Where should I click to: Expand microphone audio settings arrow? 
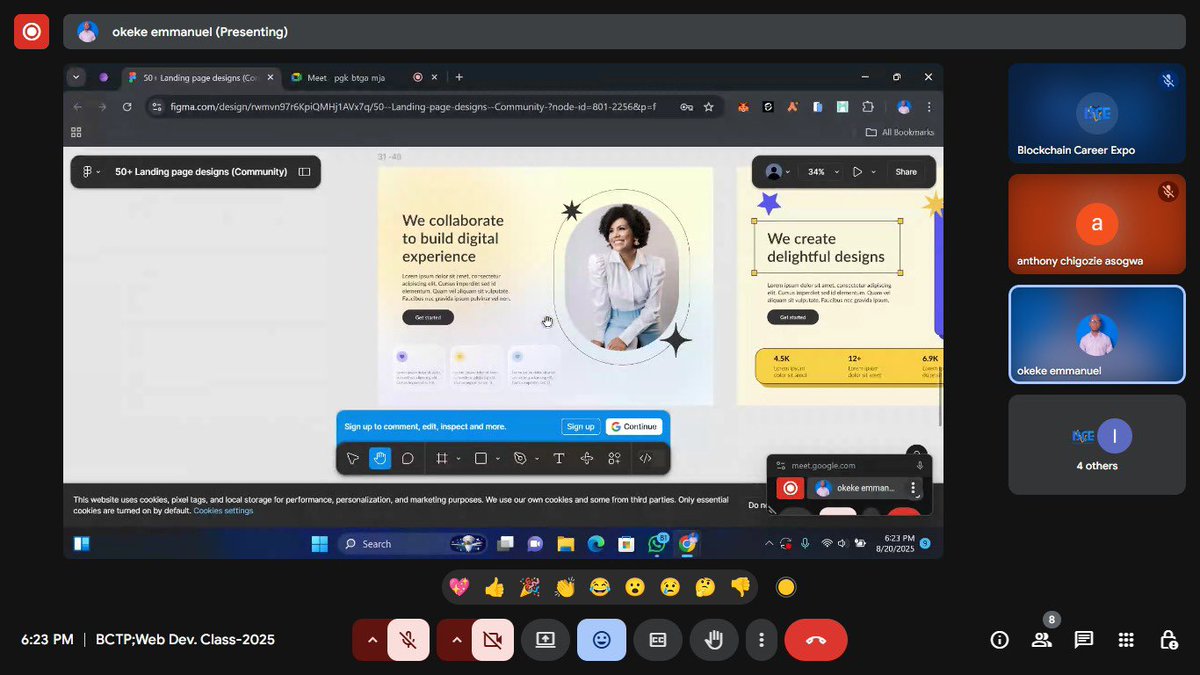point(370,640)
